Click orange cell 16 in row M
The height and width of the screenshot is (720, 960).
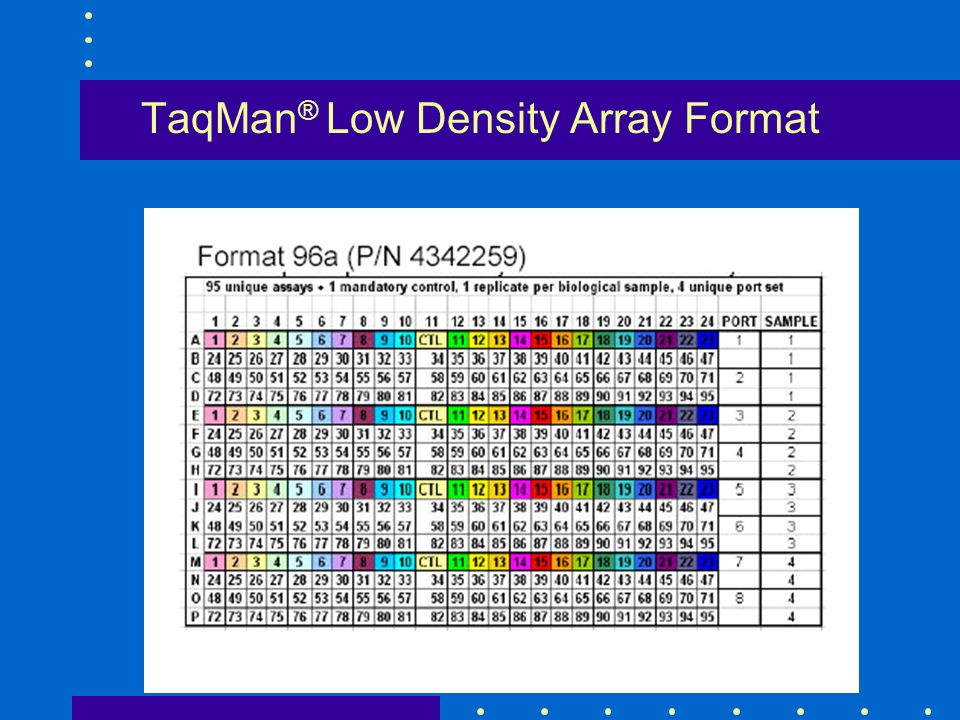click(561, 562)
